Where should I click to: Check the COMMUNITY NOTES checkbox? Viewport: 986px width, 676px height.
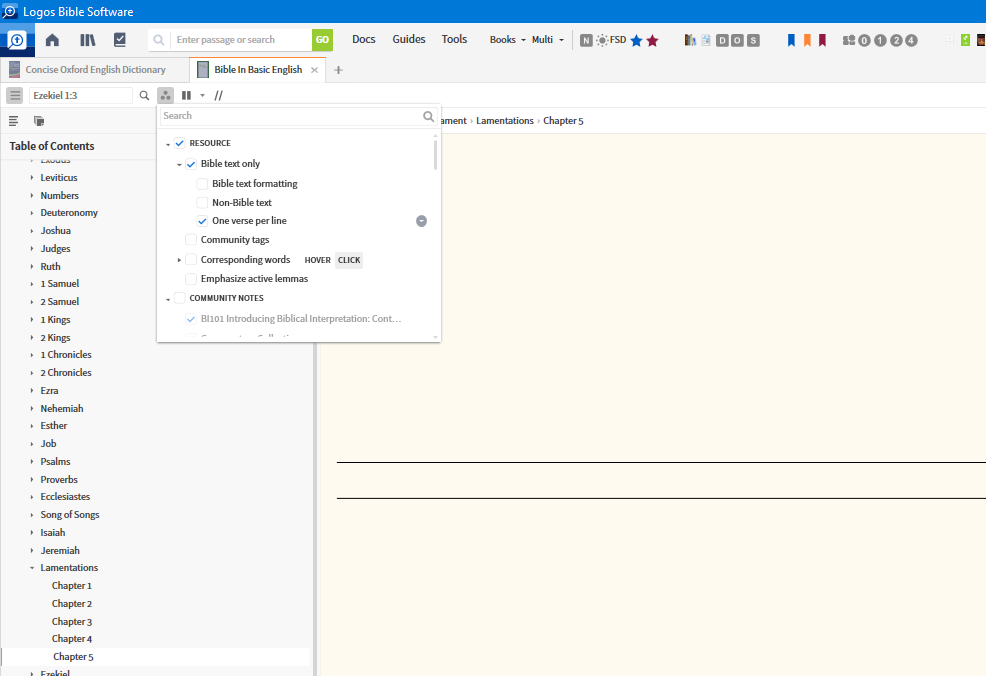[180, 298]
